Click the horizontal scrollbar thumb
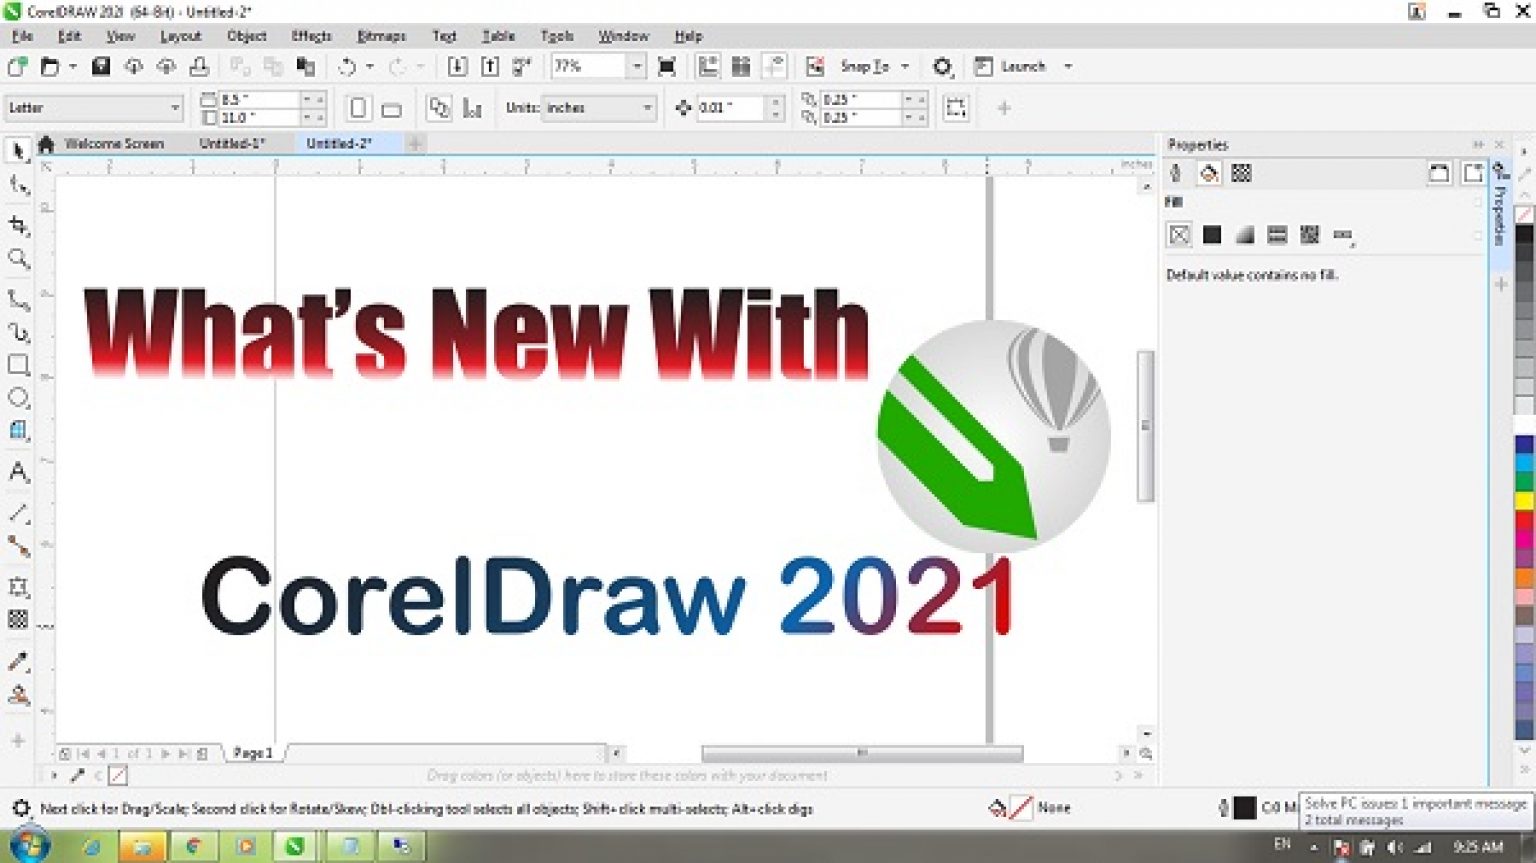Screen dimensions: 1536x863 (x=862, y=753)
